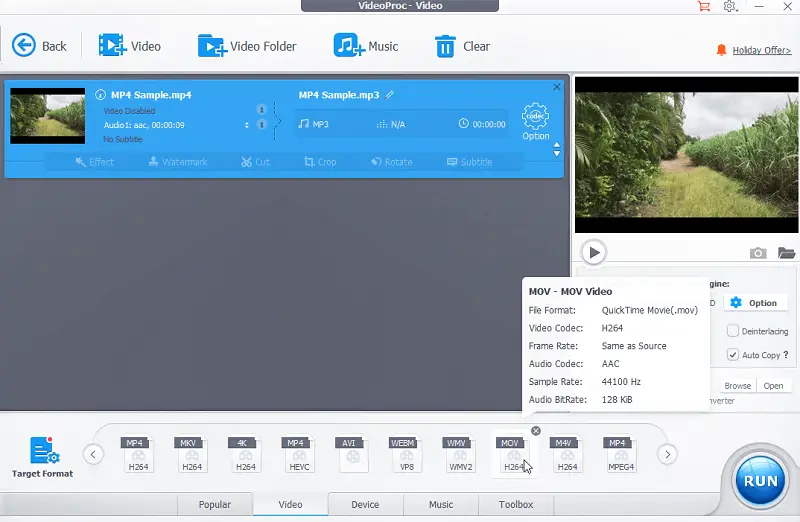The height and width of the screenshot is (522, 800).
Task: Select the 4K H264 format
Action: click(x=245, y=454)
